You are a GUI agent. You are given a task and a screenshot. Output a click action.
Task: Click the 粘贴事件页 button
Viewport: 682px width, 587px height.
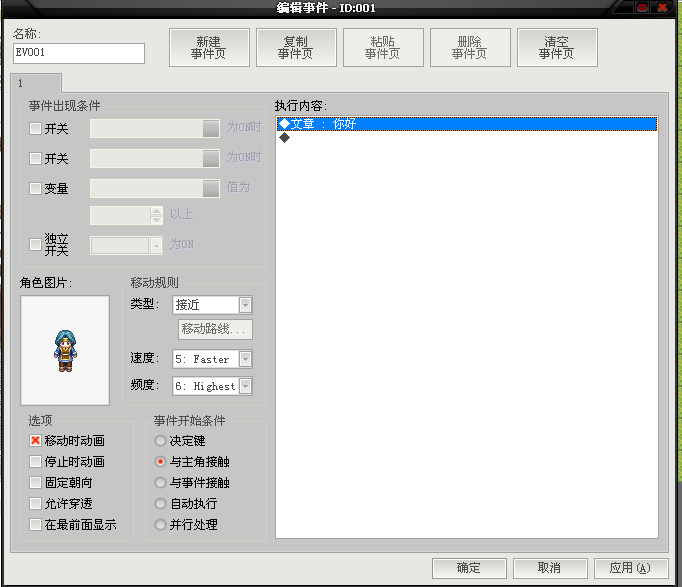coord(383,48)
